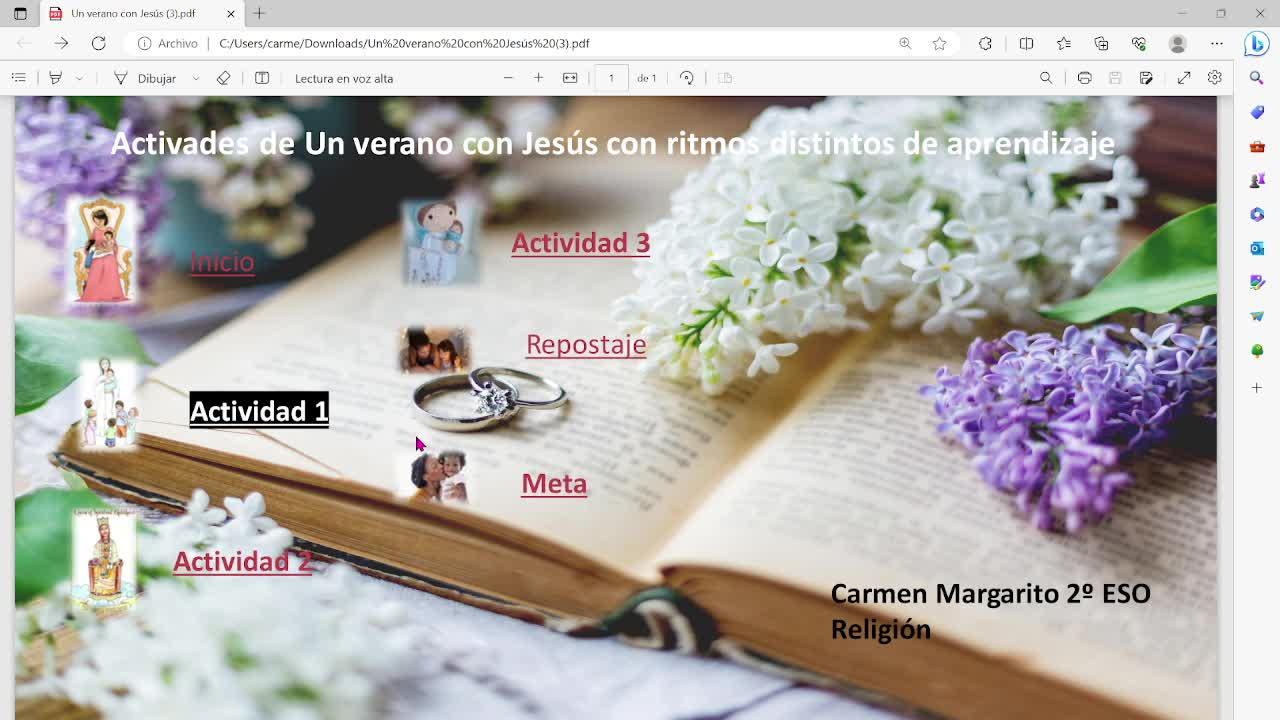Add this page to favorites
The height and width of the screenshot is (720, 1280).
tap(939, 43)
